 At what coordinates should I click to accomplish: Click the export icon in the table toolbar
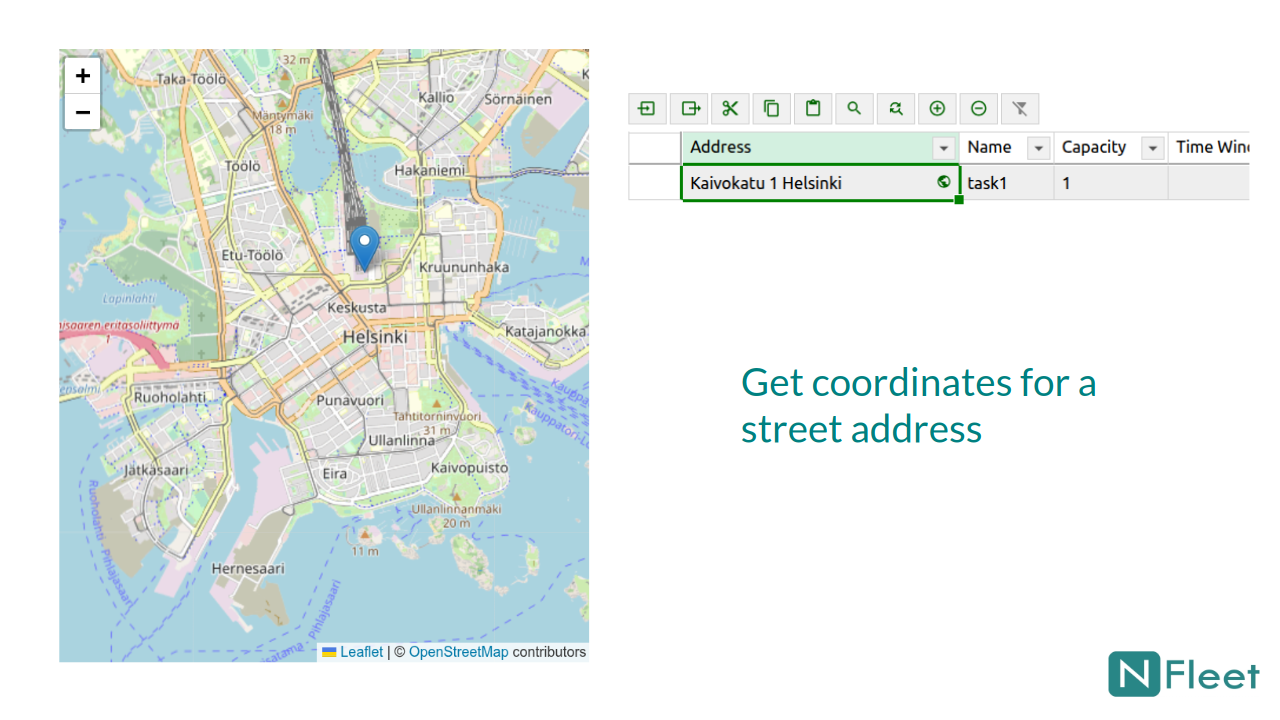pos(689,109)
